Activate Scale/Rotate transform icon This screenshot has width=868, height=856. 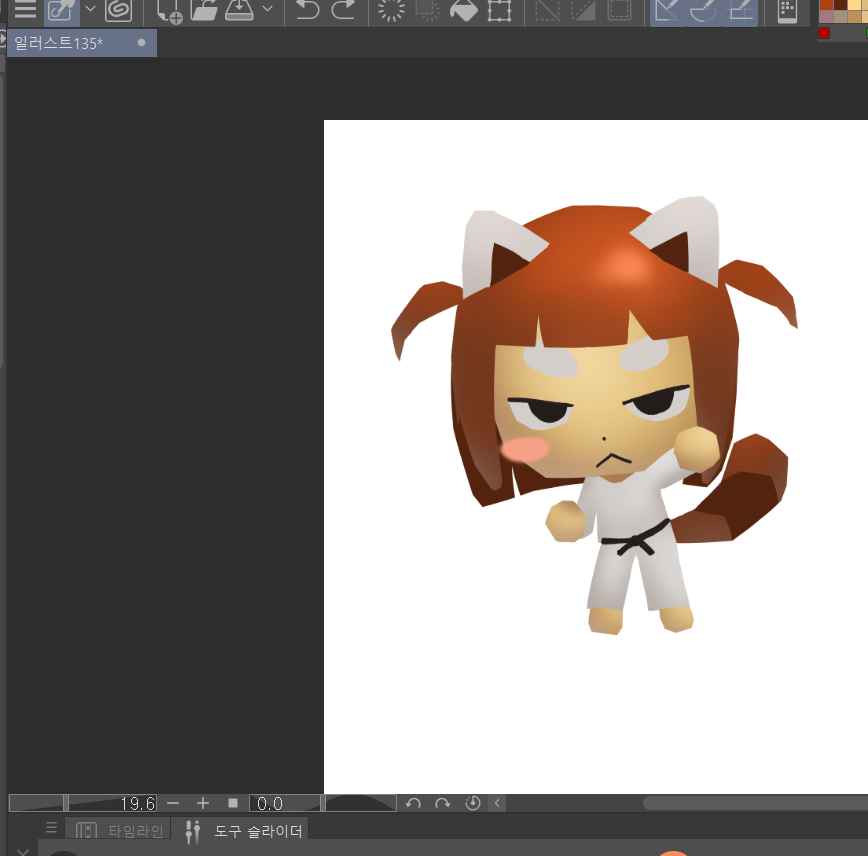499,10
